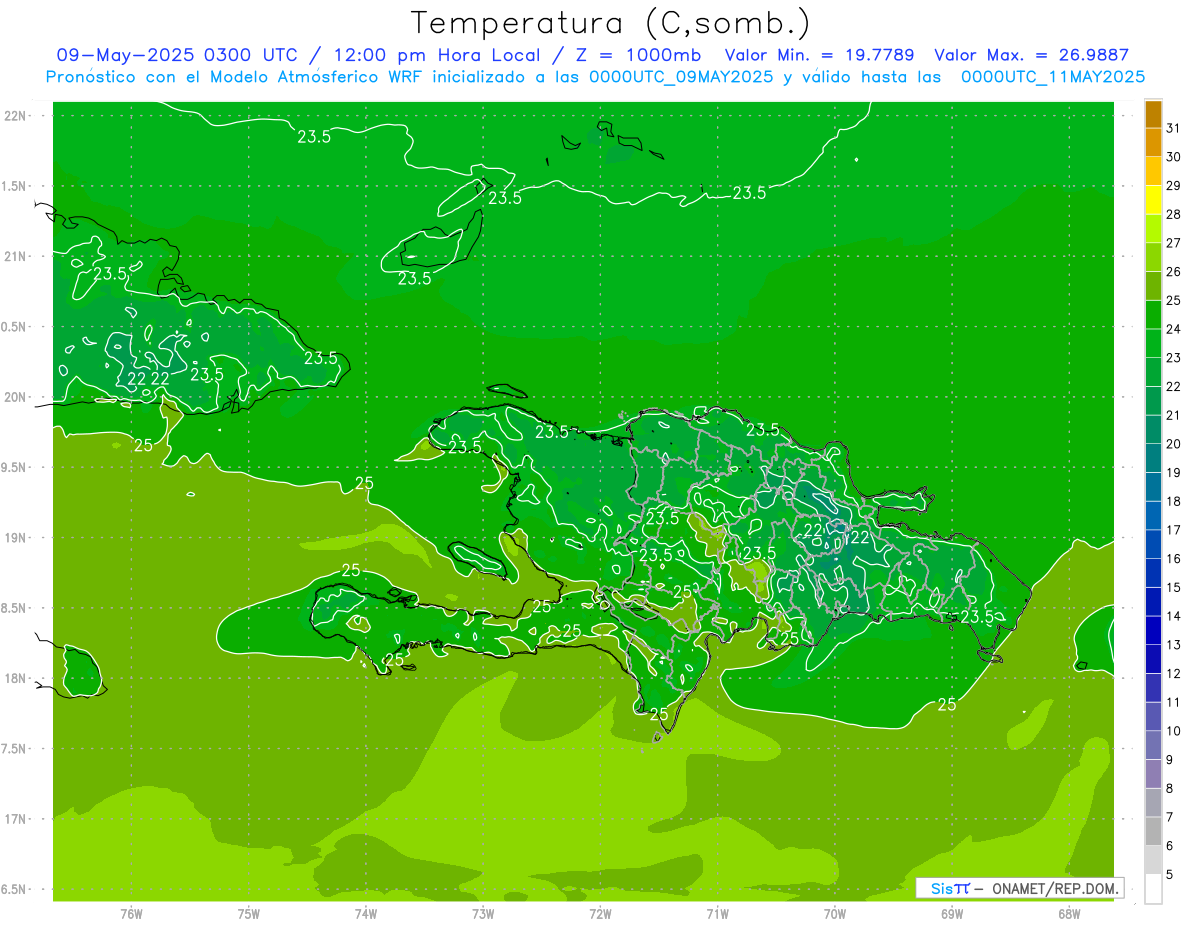Click the 70W longitude label
Viewport: 1200px width, 927px height.
coord(835,914)
